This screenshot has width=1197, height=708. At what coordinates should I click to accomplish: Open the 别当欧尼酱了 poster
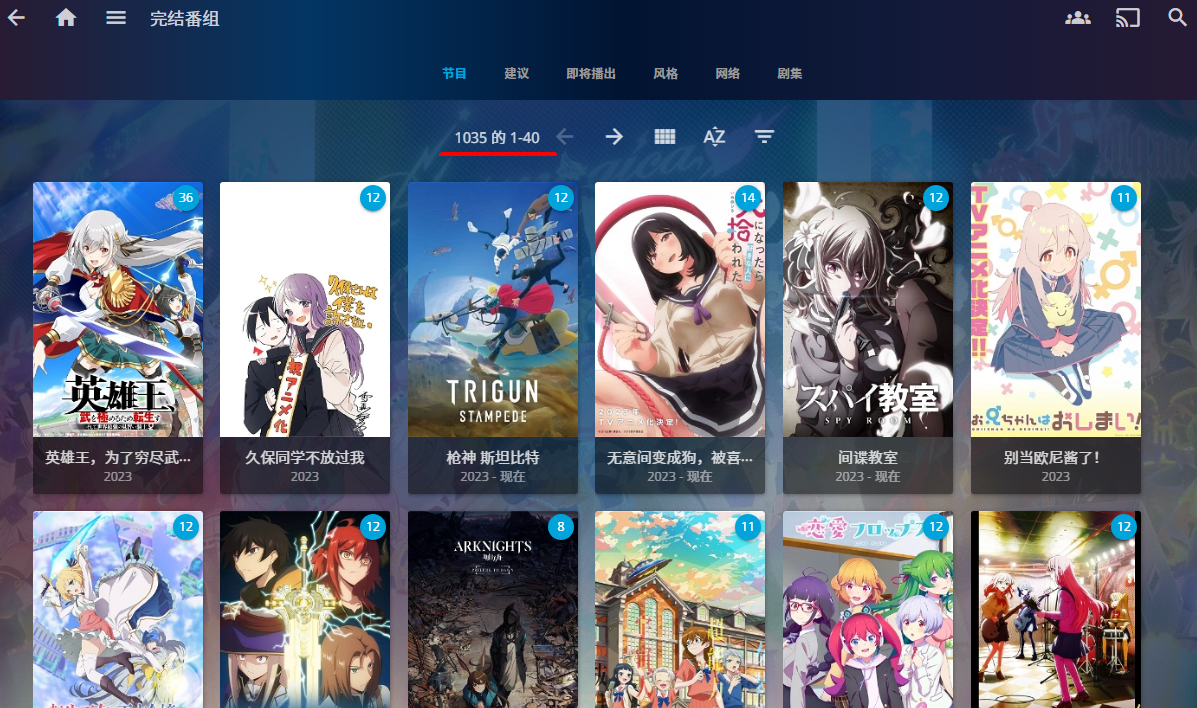tap(1056, 309)
